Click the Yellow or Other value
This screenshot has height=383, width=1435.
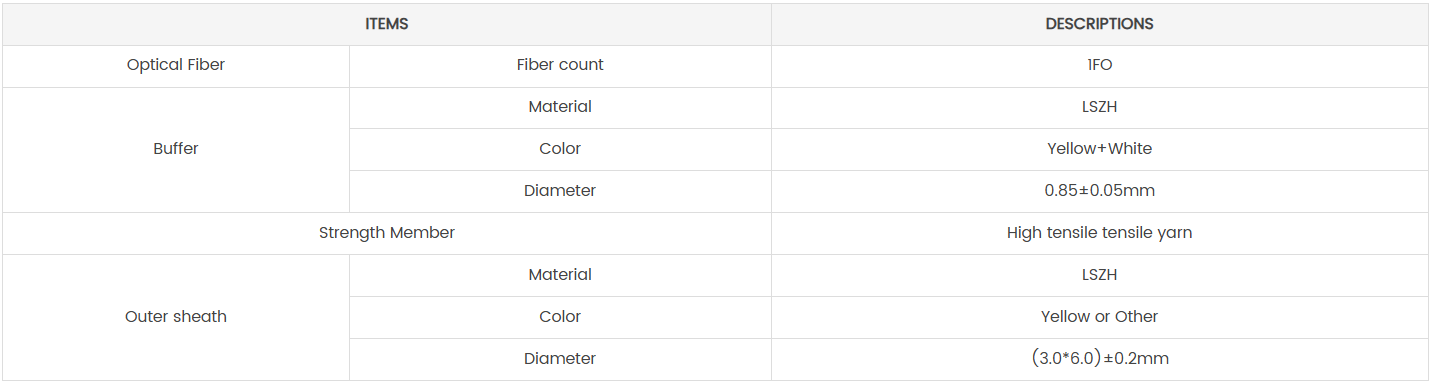point(1099,317)
